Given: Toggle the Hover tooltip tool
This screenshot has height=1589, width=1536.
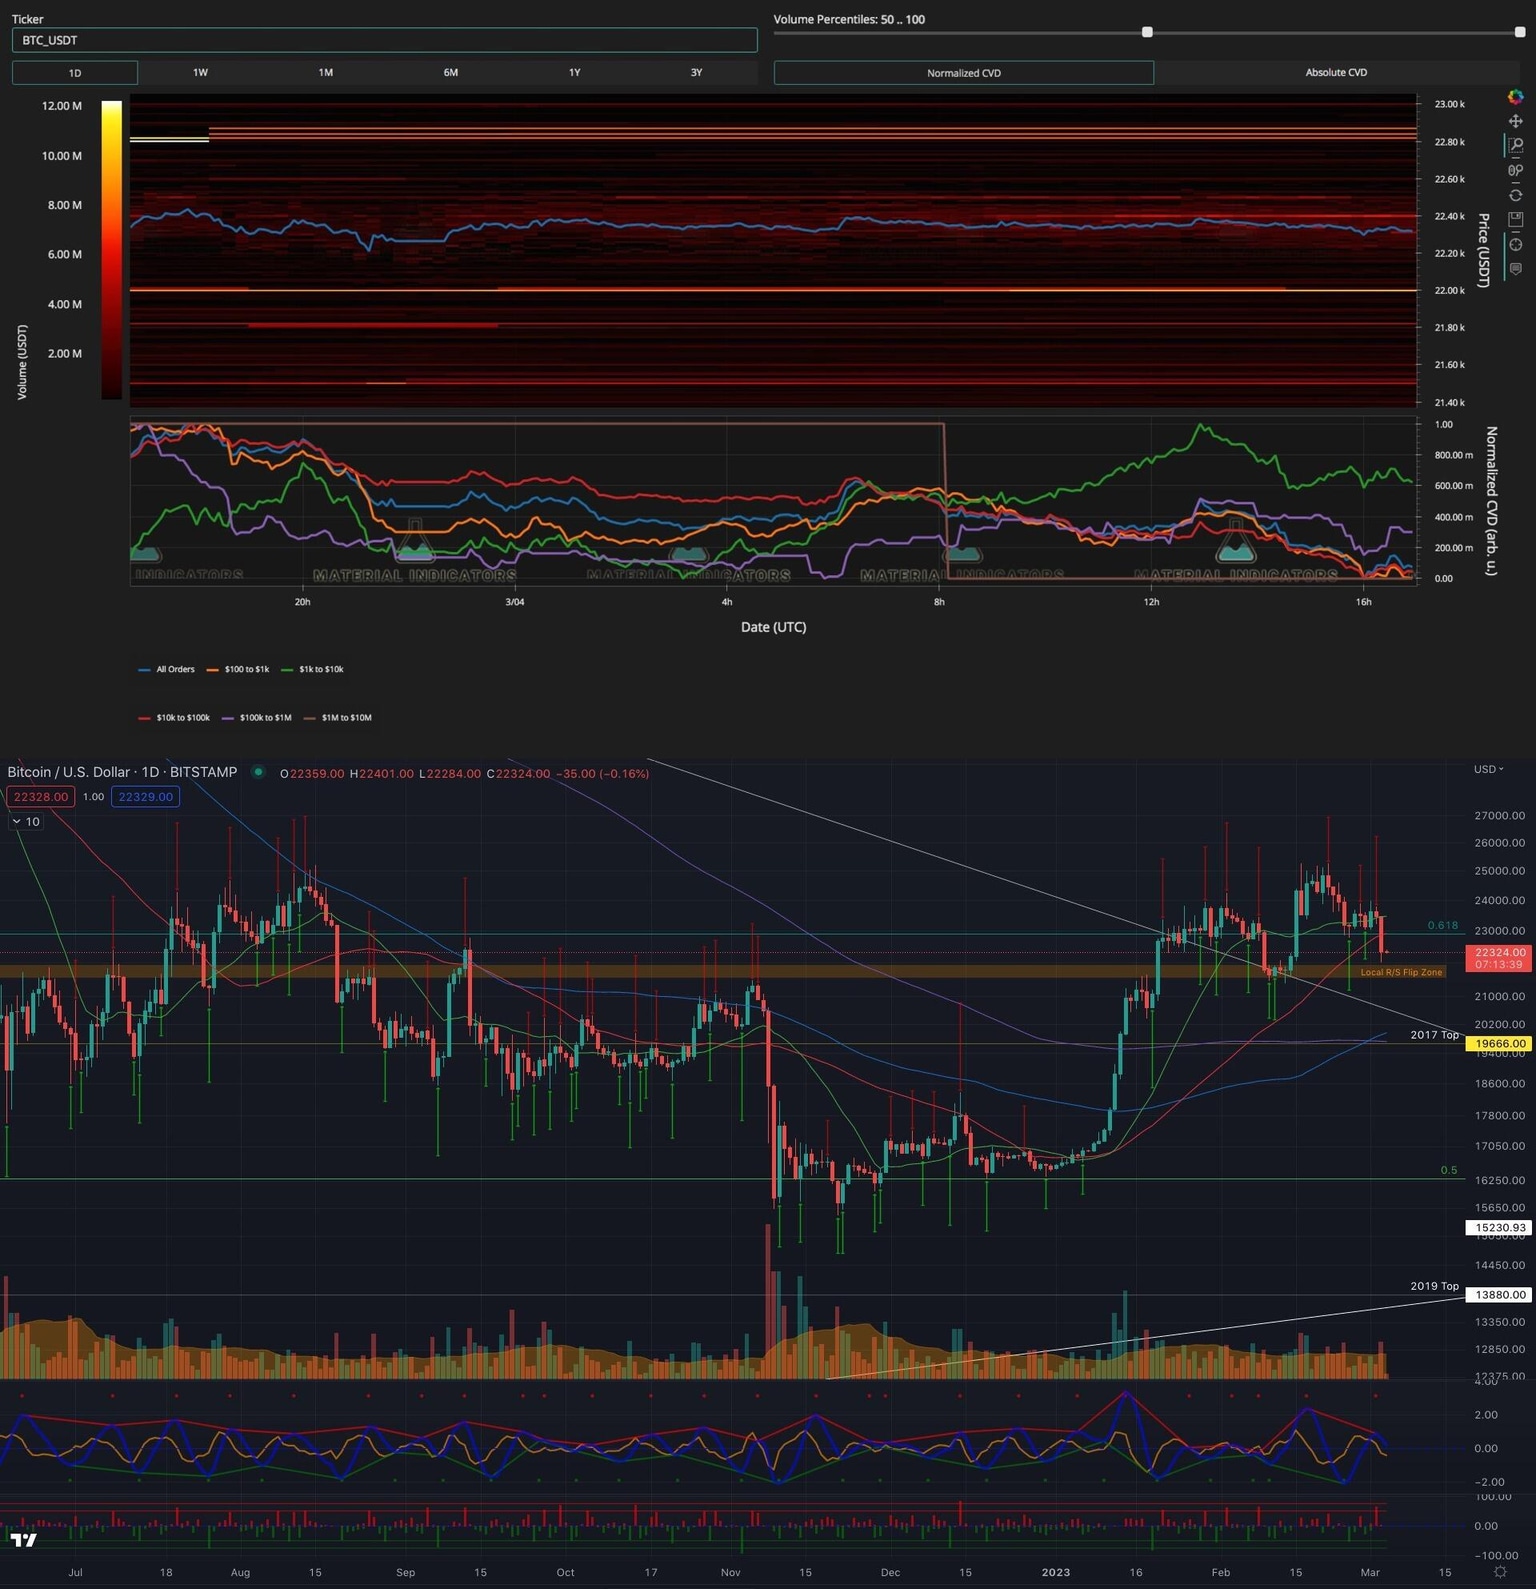Looking at the screenshot, I should coord(1515,269).
